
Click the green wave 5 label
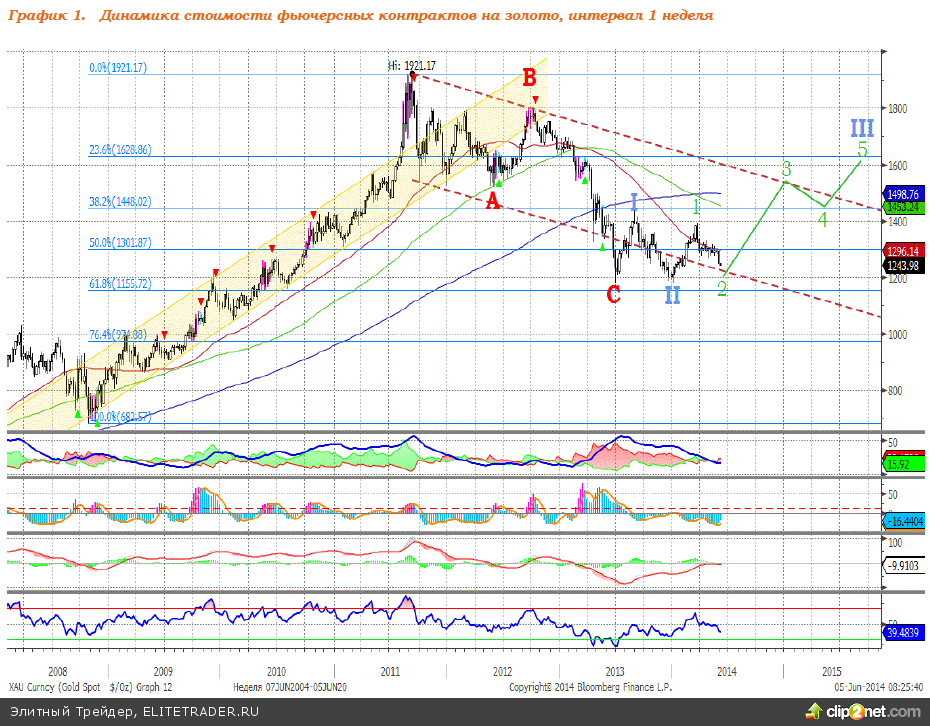862,150
